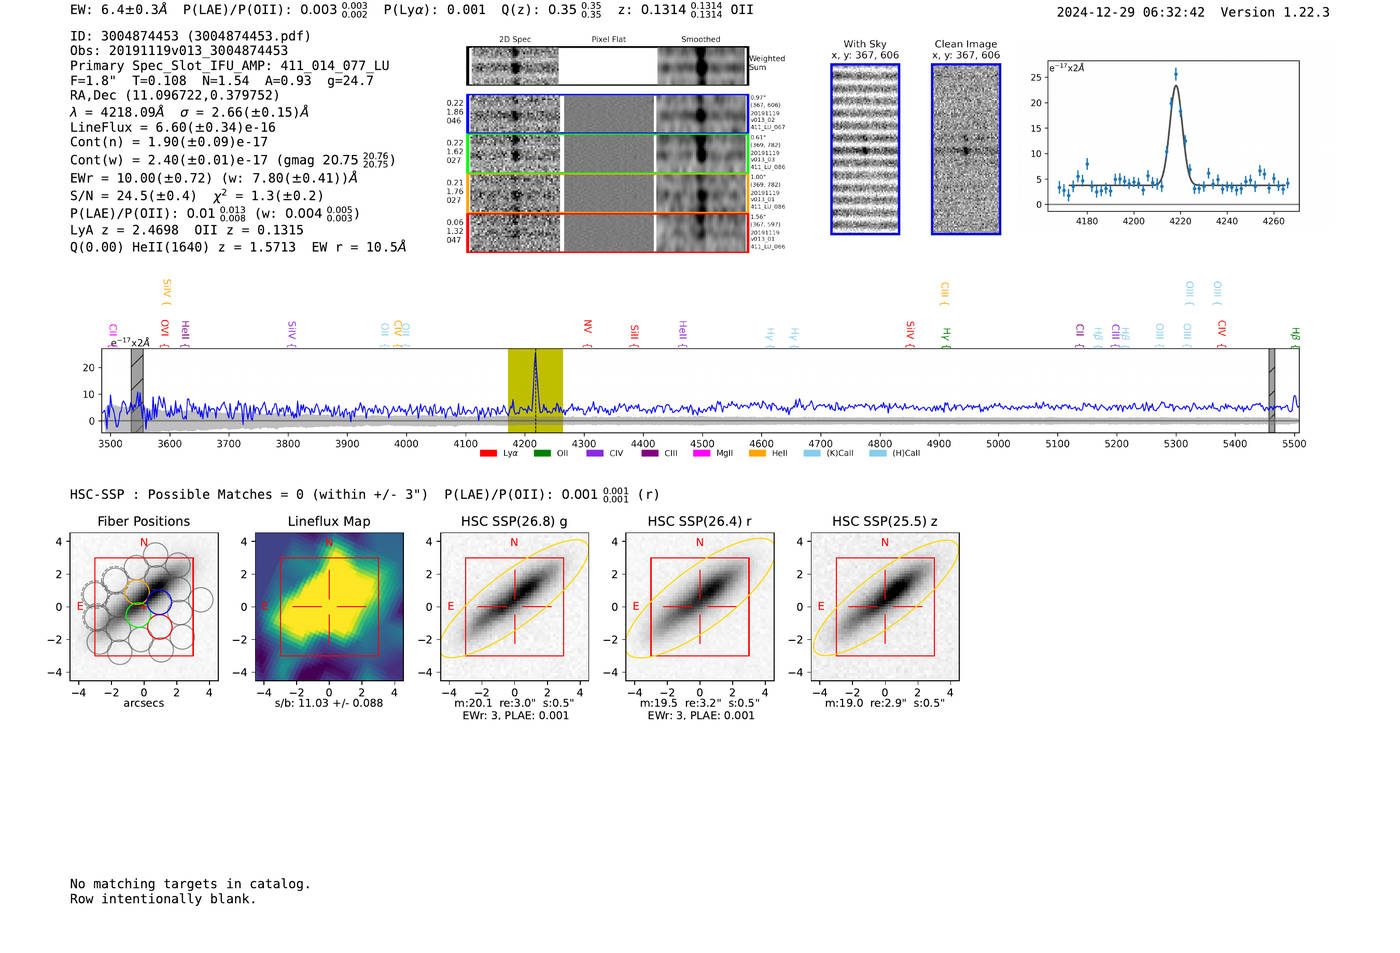Select the orange-bordered fiber spectrum row
This screenshot has height=953, width=1400.
point(607,193)
